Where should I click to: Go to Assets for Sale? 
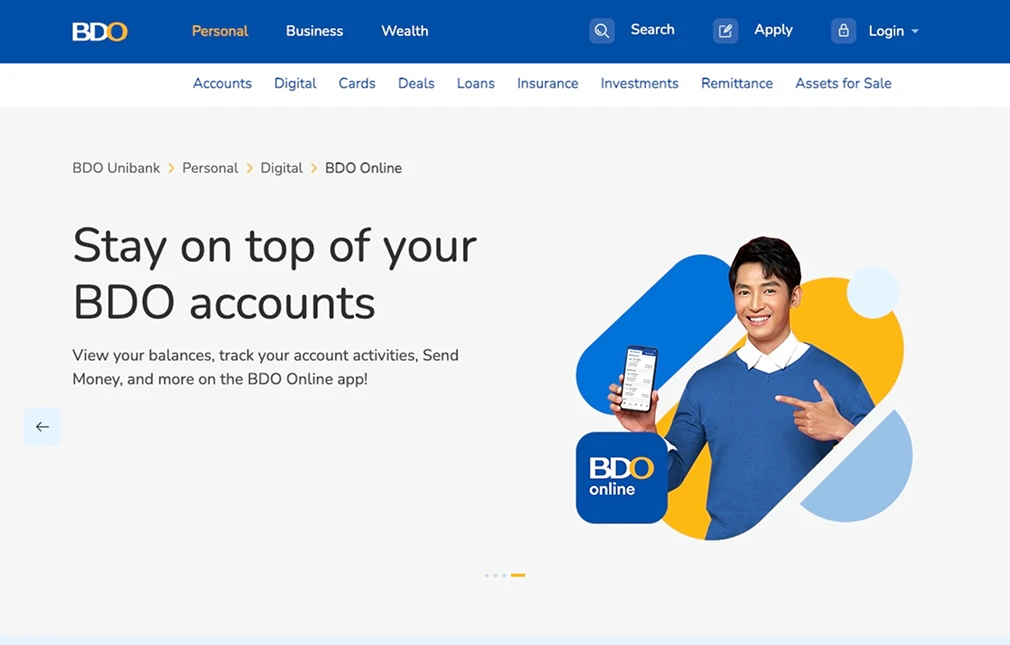843,83
